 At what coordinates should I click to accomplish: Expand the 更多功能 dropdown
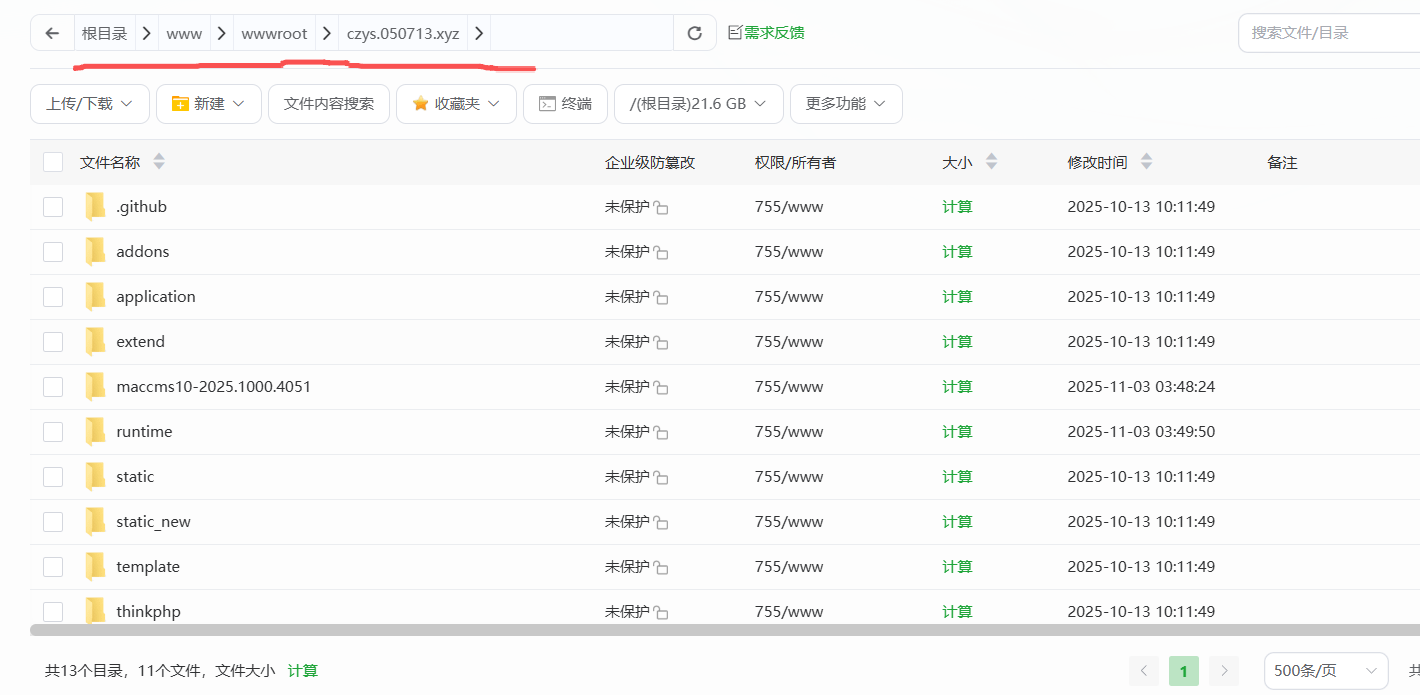846,104
